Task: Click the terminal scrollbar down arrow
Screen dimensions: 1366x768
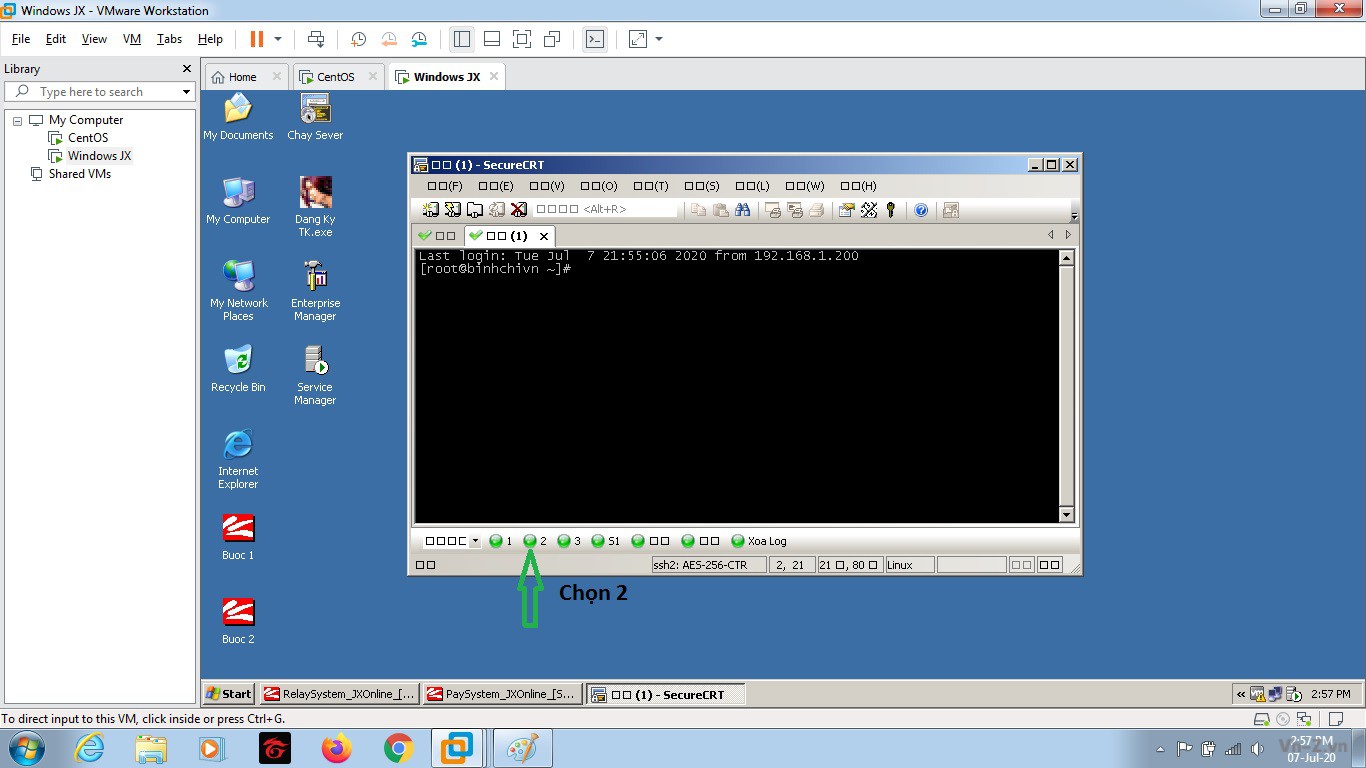Action: [x=1066, y=515]
